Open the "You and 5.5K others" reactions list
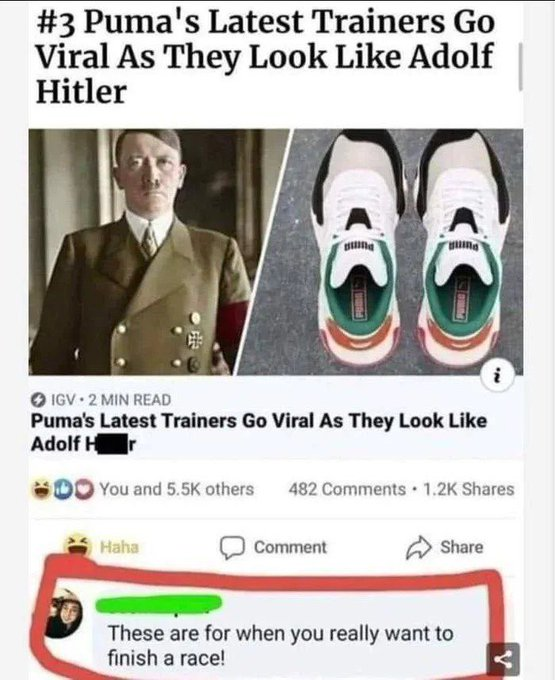Image resolution: width=555 pixels, height=680 pixels. coord(177,489)
